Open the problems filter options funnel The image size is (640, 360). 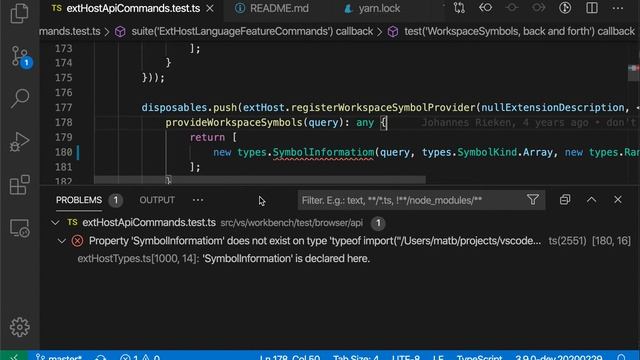coord(533,200)
